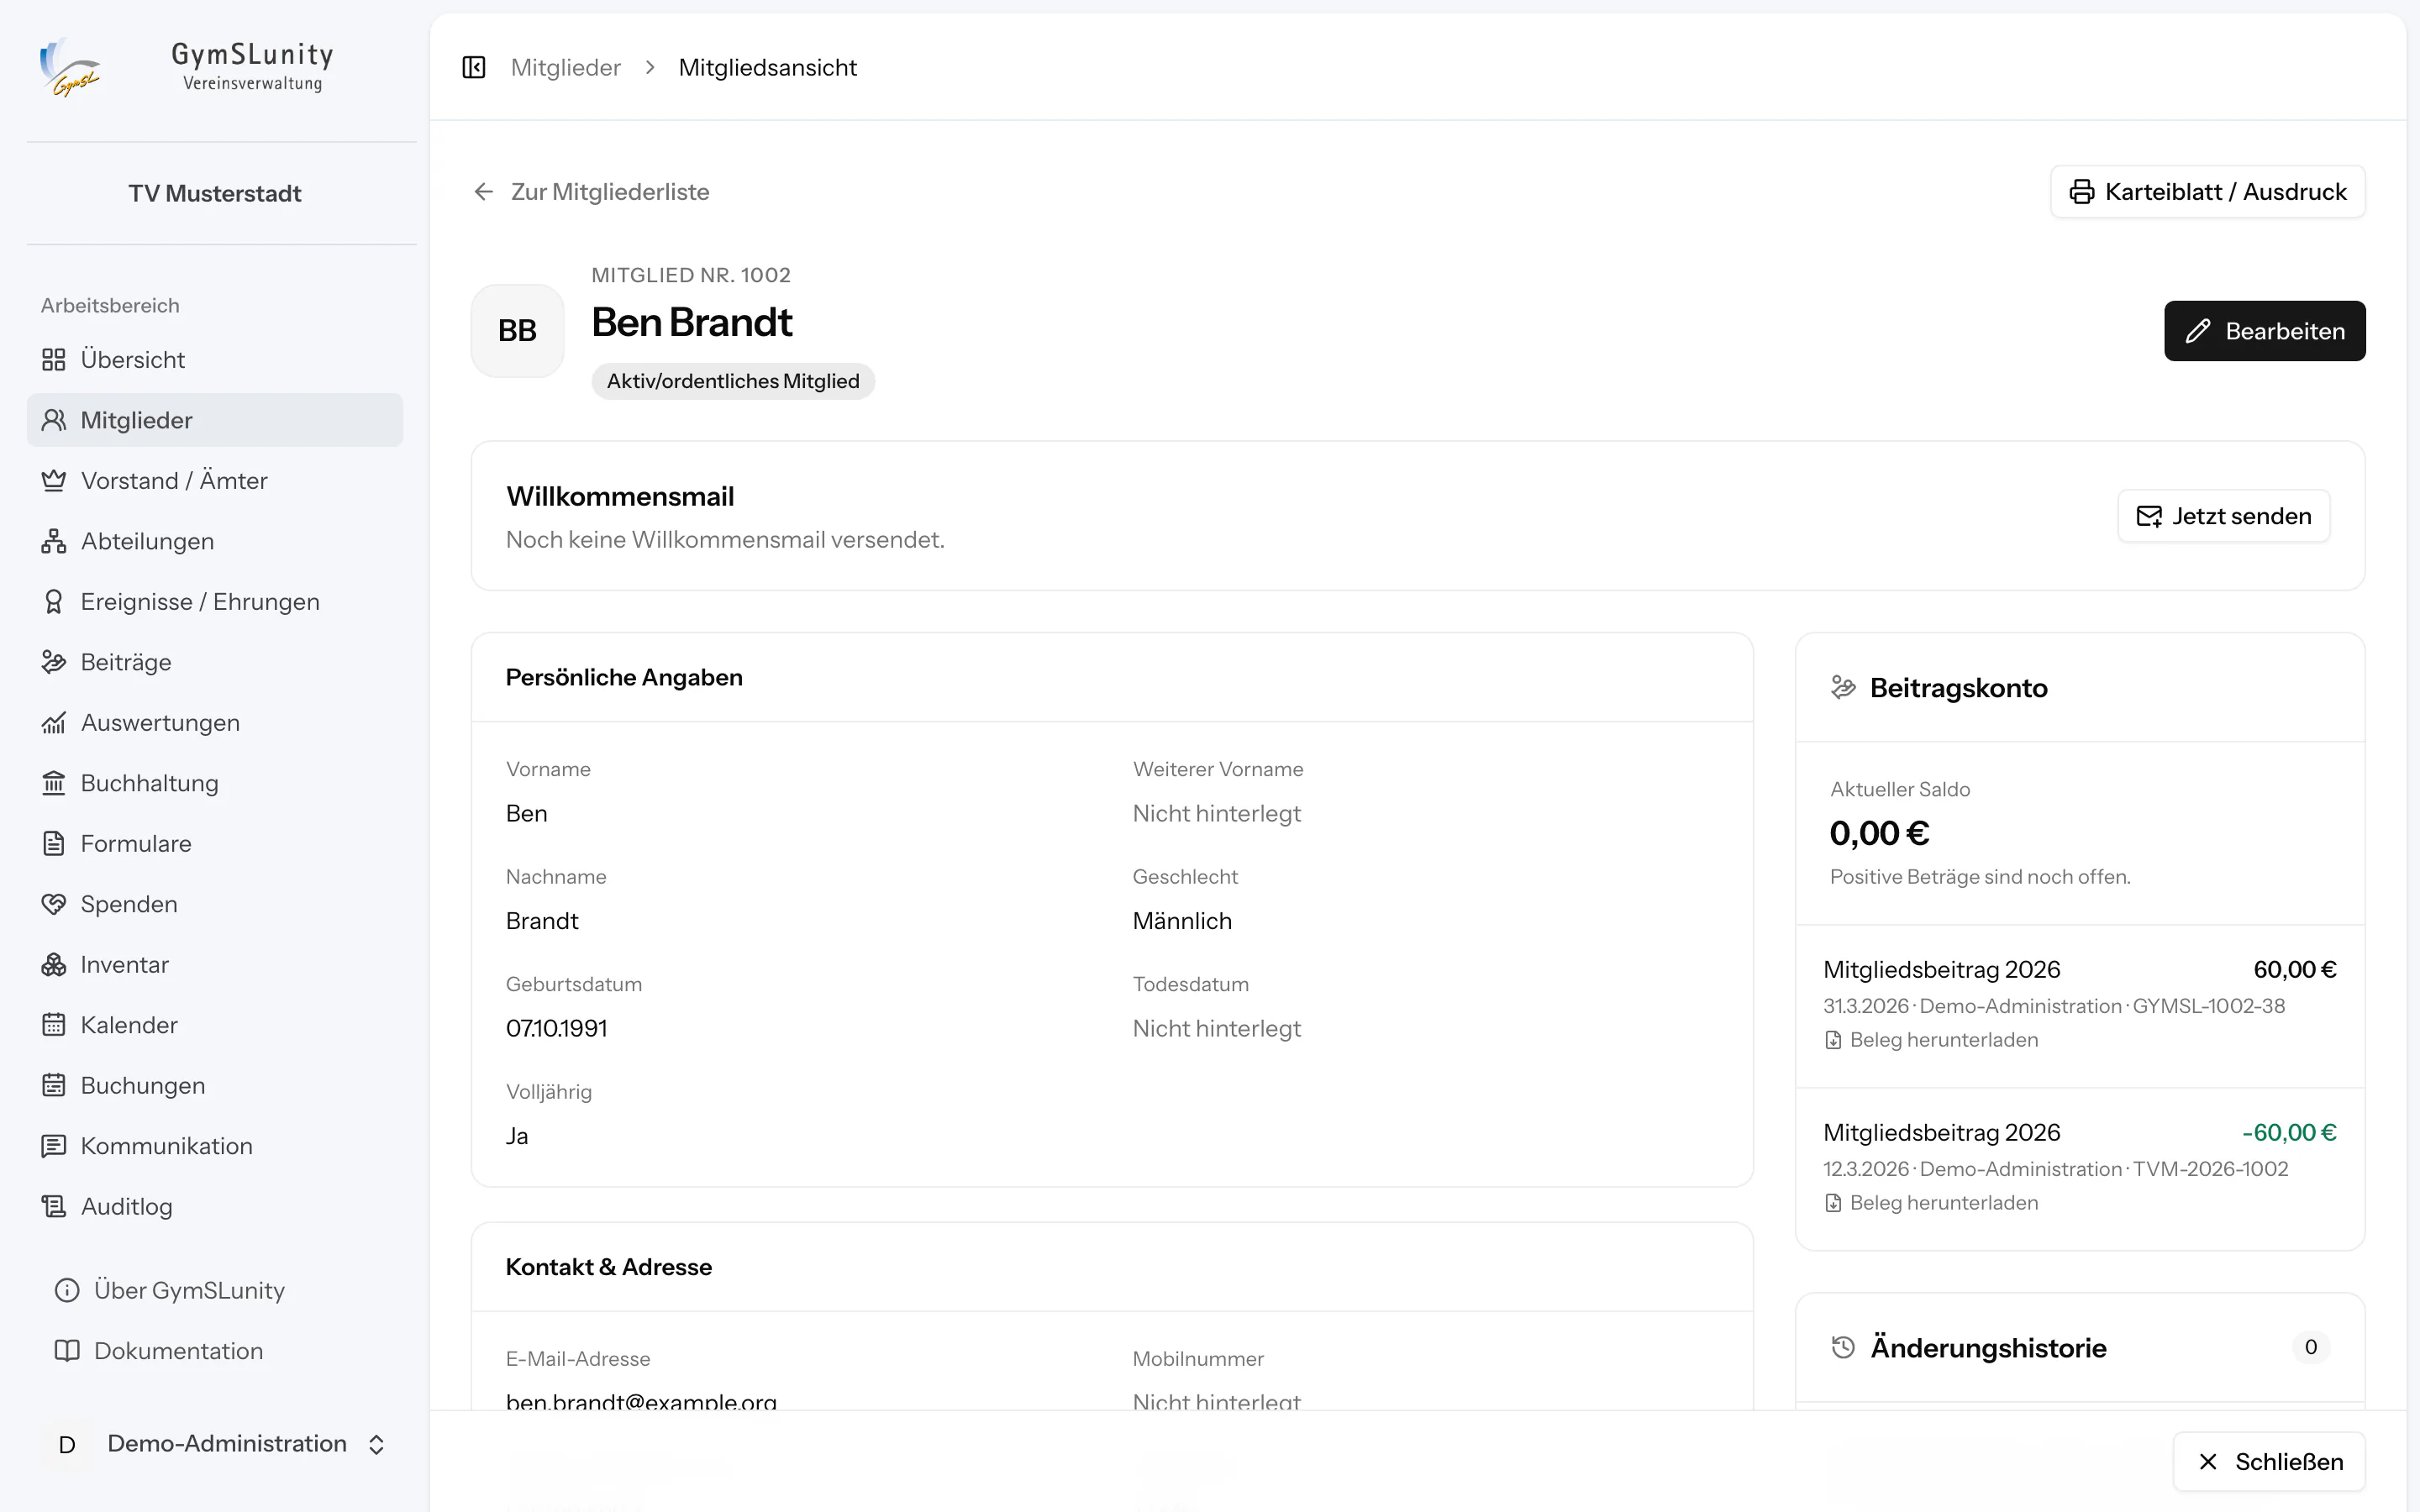The image size is (2420, 1512).
Task: Click the GymSLunity logo
Action: [70, 67]
